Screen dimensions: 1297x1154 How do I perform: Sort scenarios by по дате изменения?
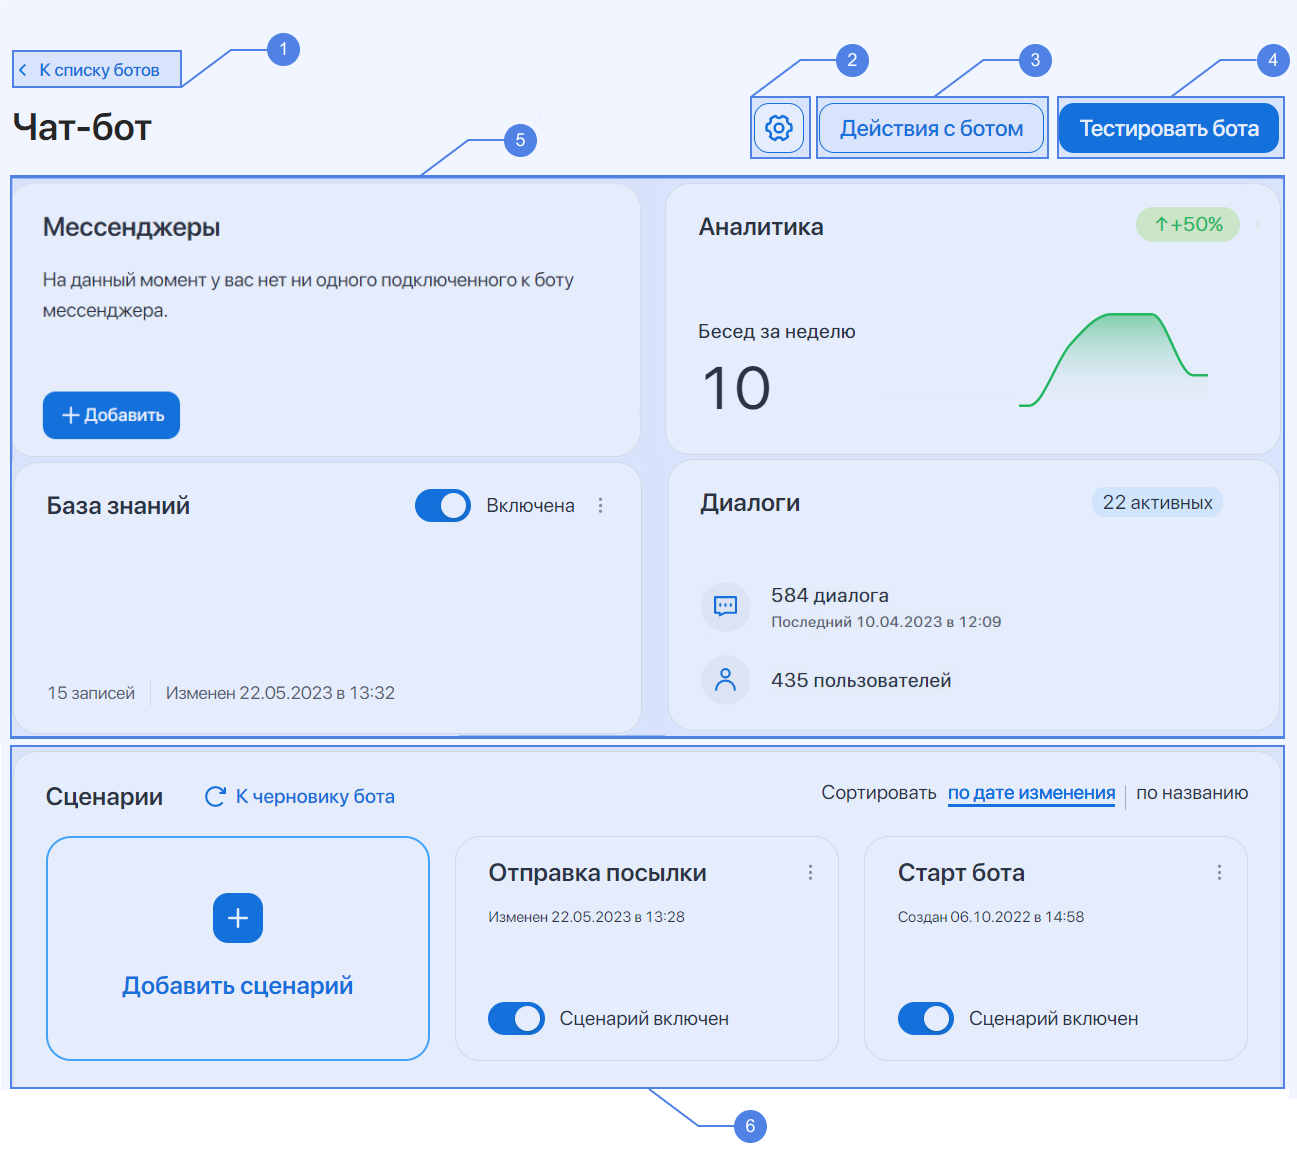(x=1031, y=793)
